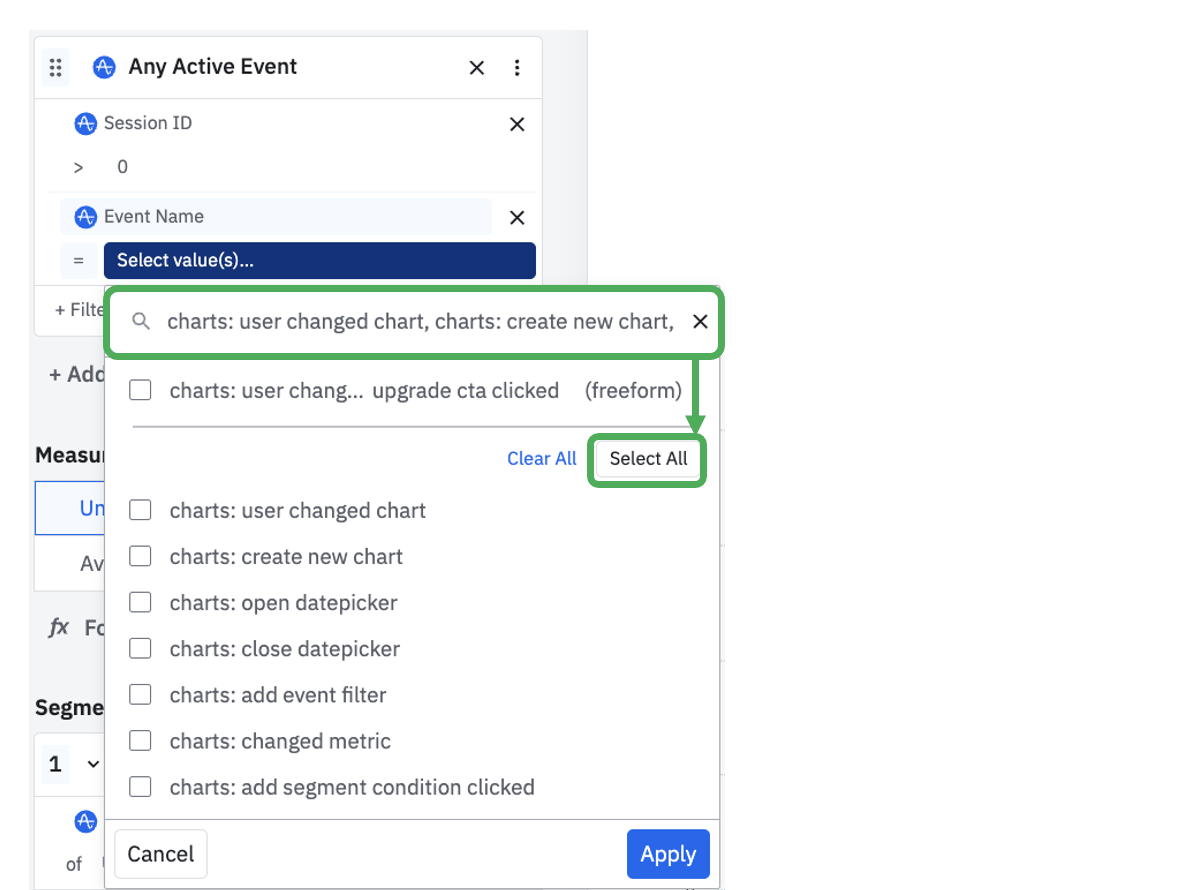Click the drag handle beside Any Active Event
The image size is (1190, 890).
point(56,67)
